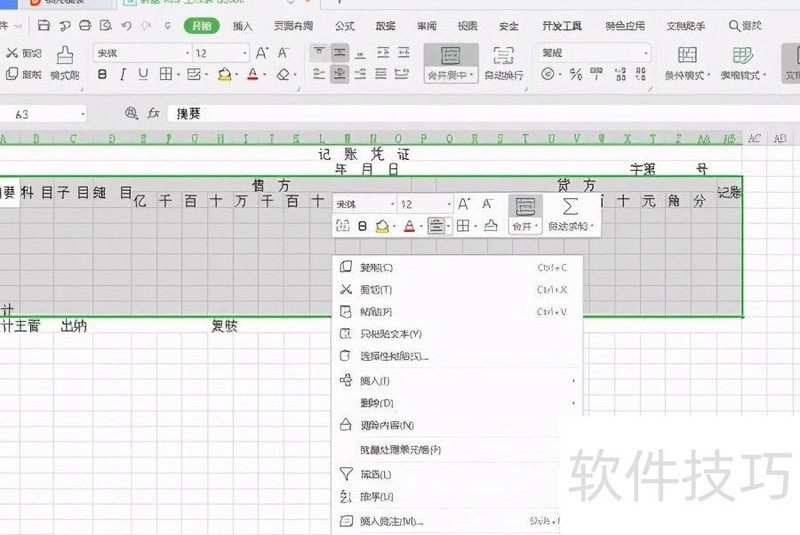This screenshot has width=800, height=535.
Task: Click Merge and Center in the ribbon
Action: (450, 62)
